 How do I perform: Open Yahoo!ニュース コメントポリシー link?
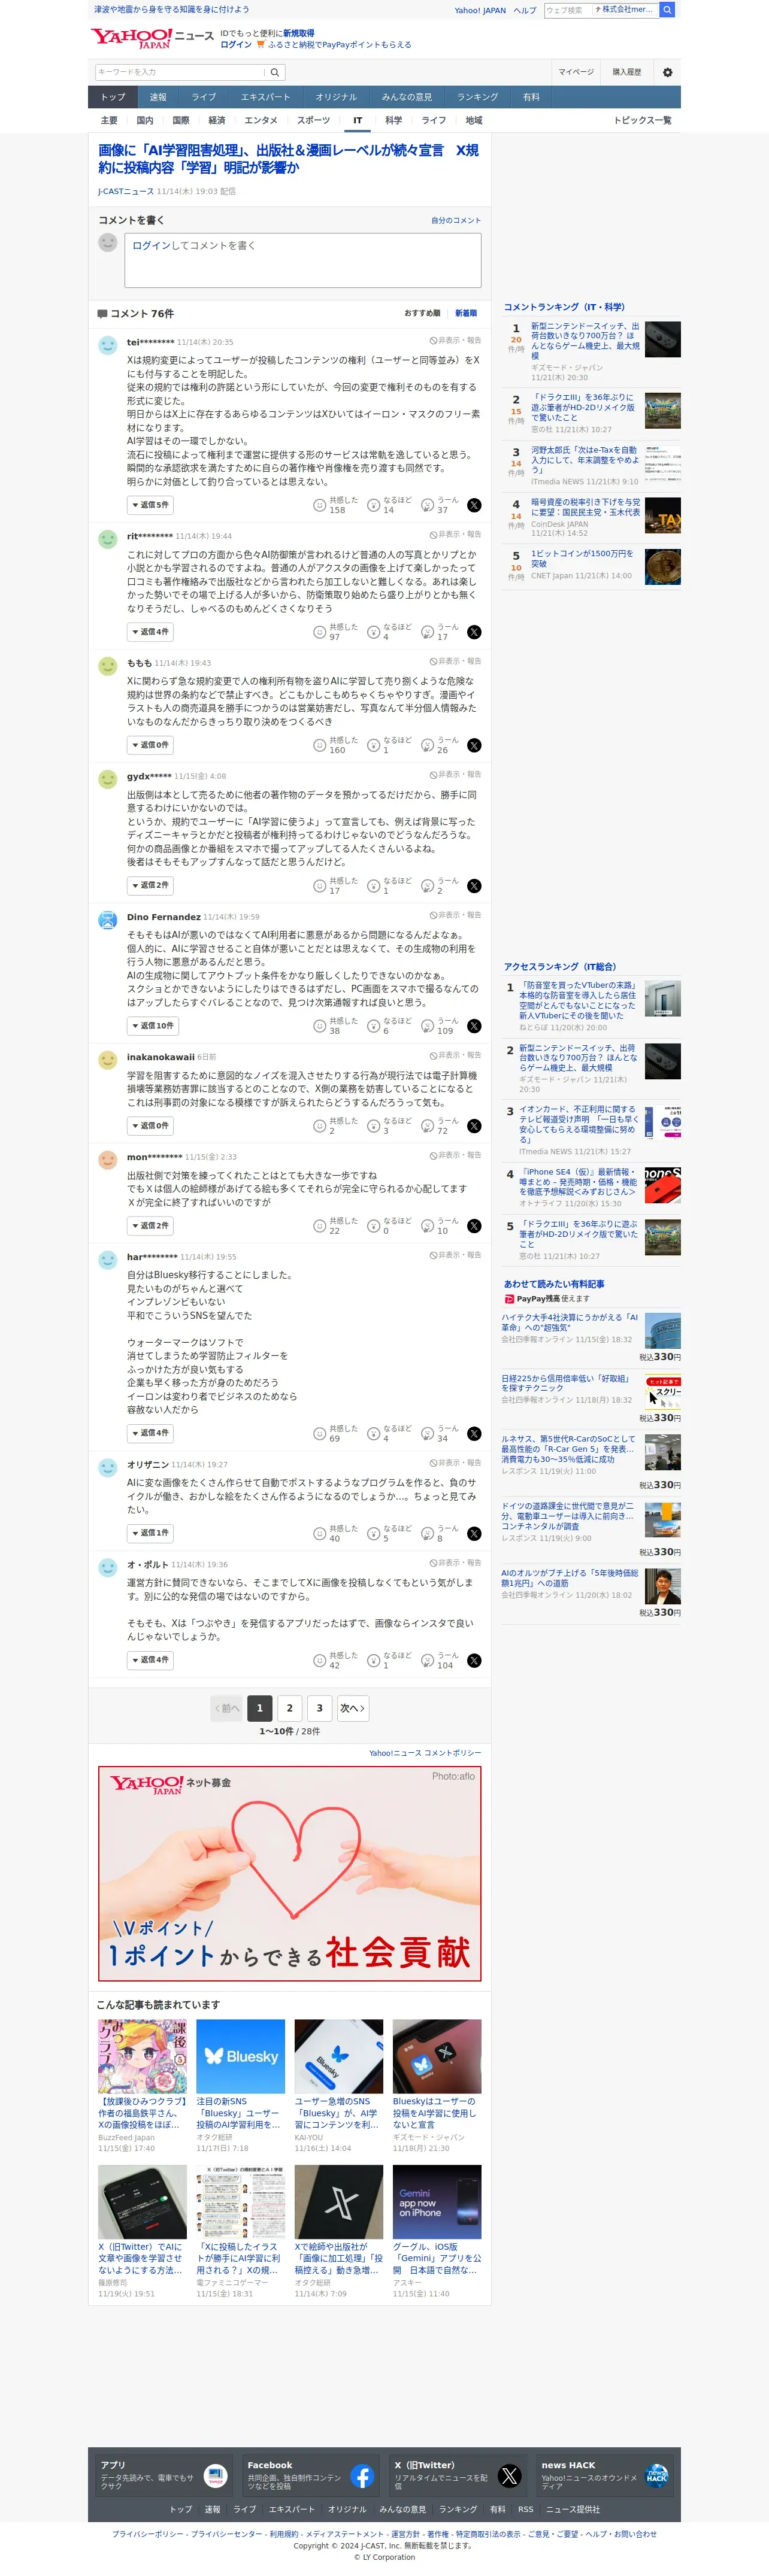(x=425, y=1753)
